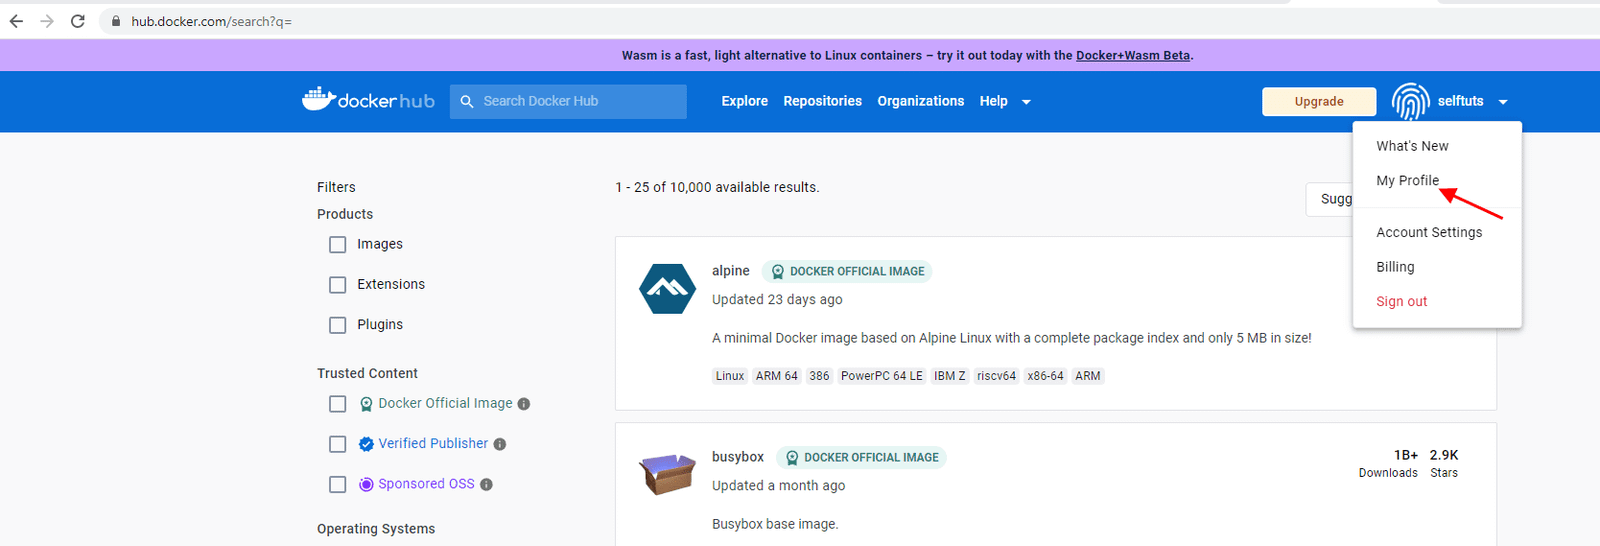Click info icon beside Docker Official Image

(523, 404)
